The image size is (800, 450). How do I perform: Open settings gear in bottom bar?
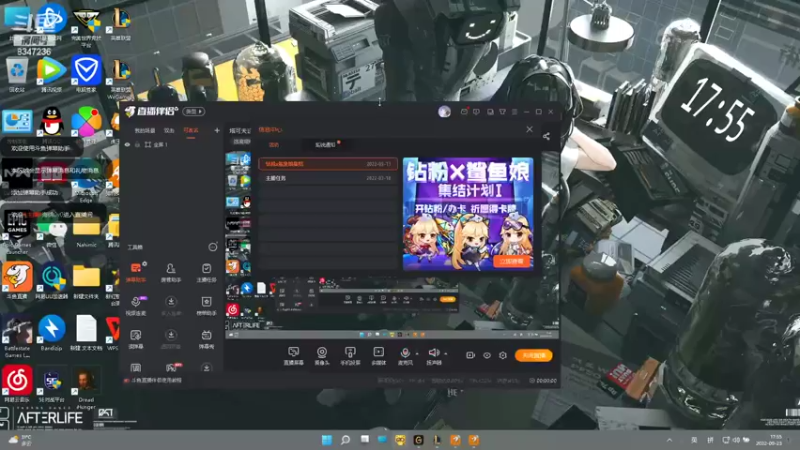point(503,355)
